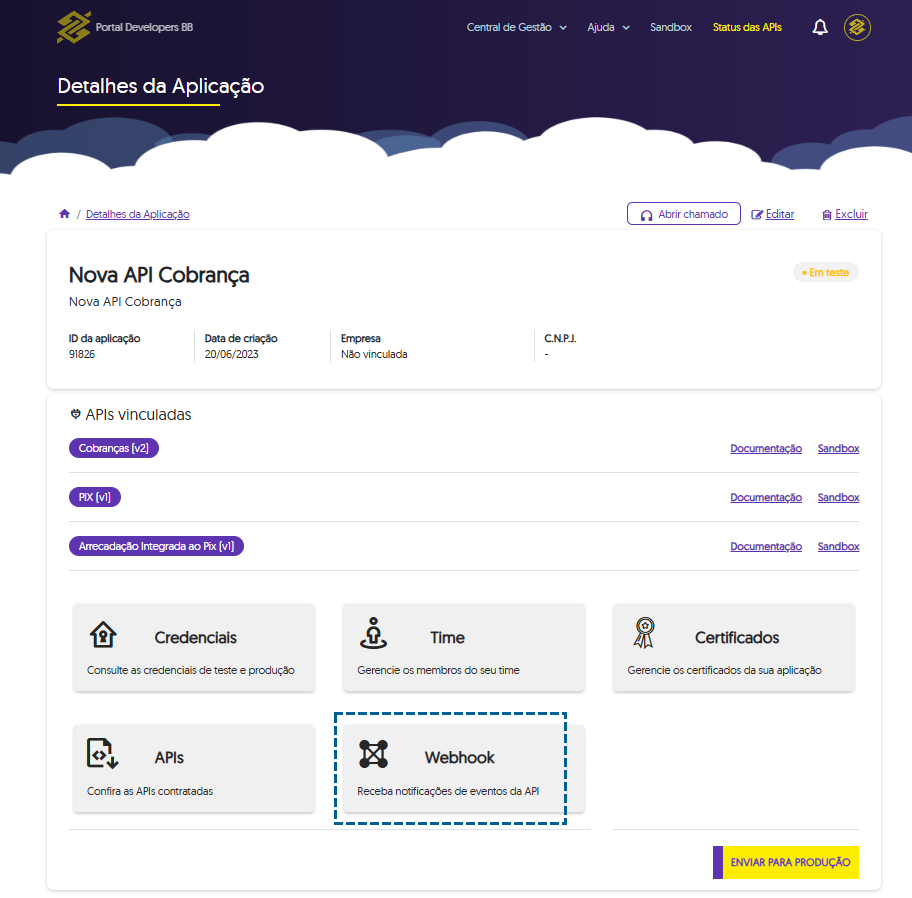Click Gerencie os certificados da sua aplicação text

[724, 670]
